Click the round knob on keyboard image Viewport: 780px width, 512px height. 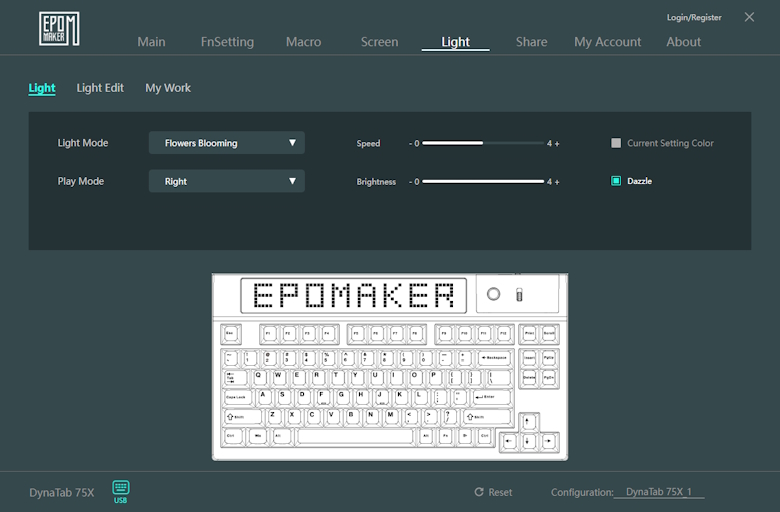pos(493,294)
